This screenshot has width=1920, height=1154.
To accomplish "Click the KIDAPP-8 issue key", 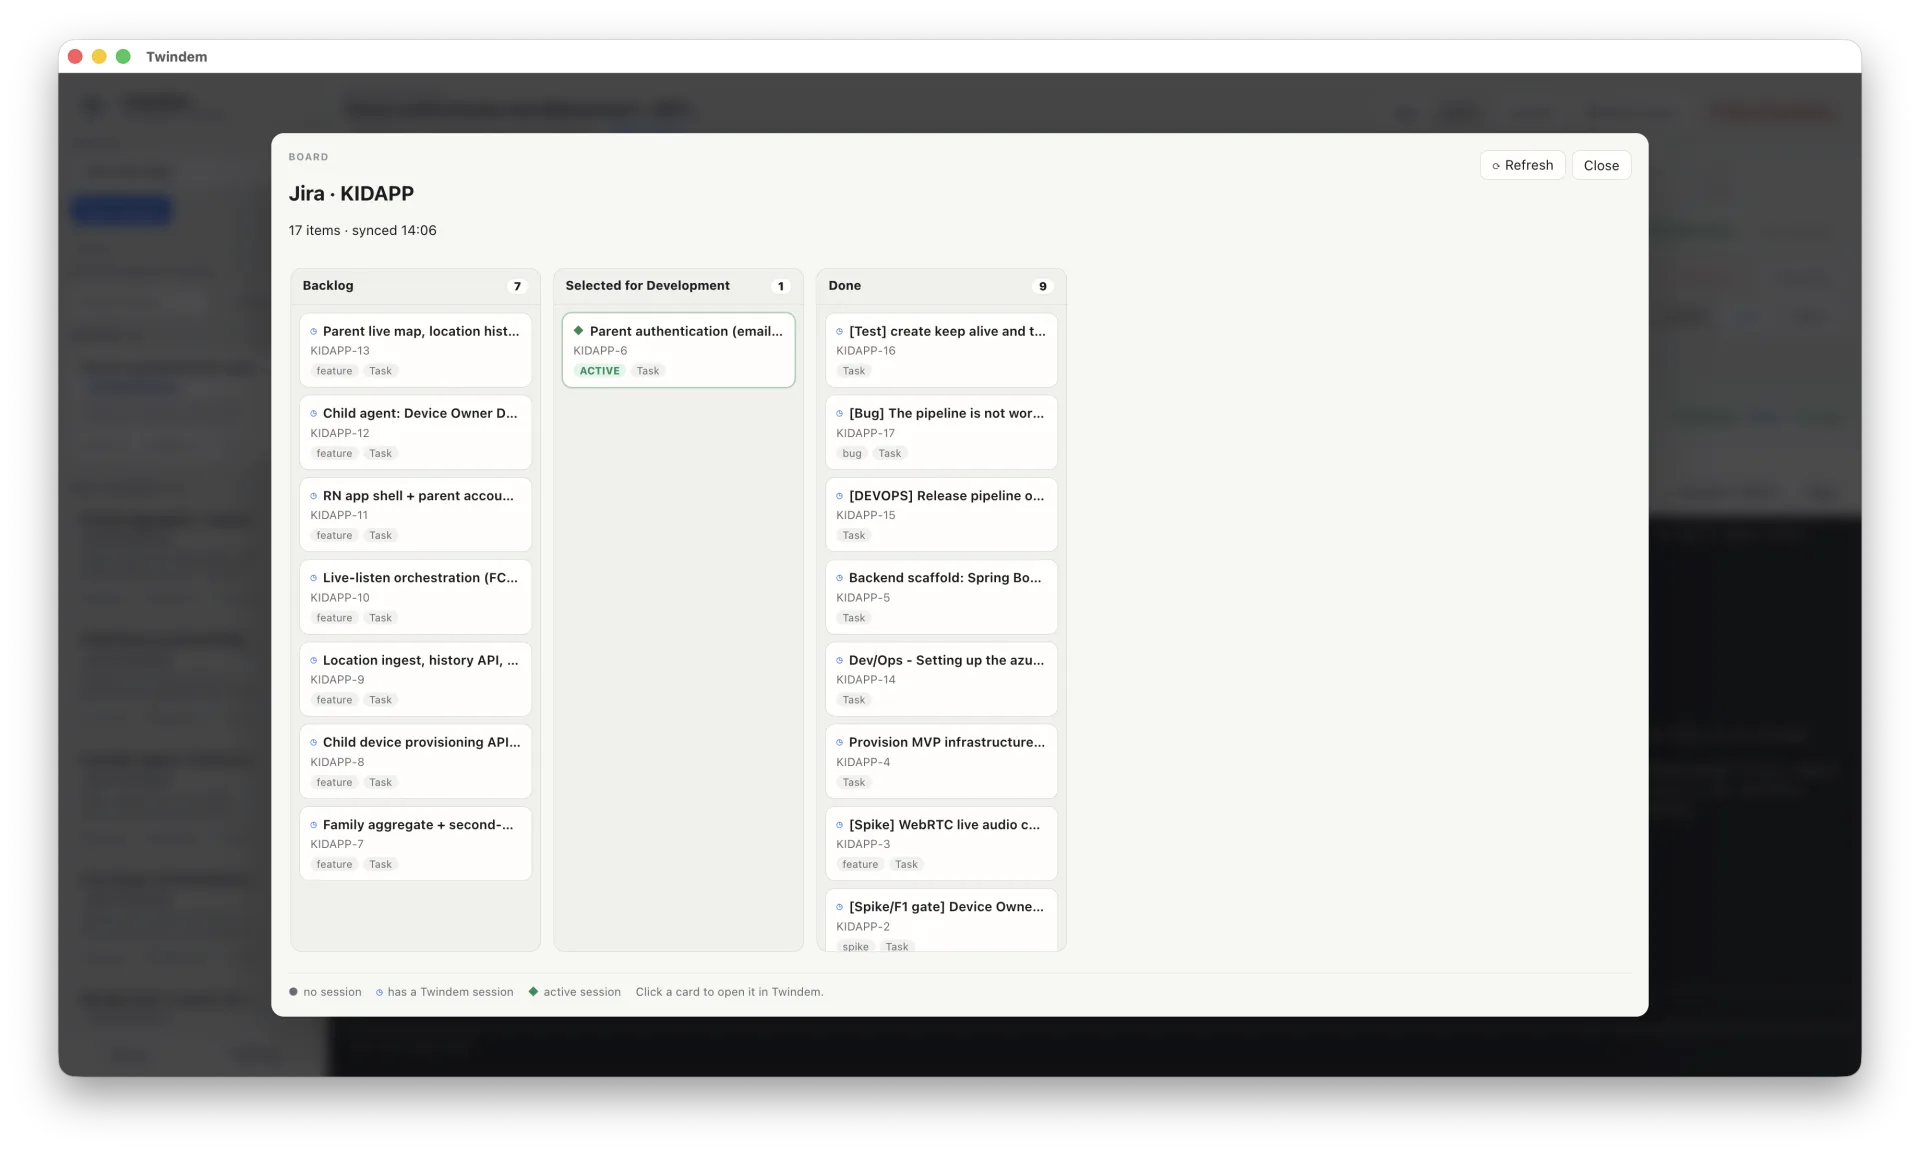I will pos(337,762).
